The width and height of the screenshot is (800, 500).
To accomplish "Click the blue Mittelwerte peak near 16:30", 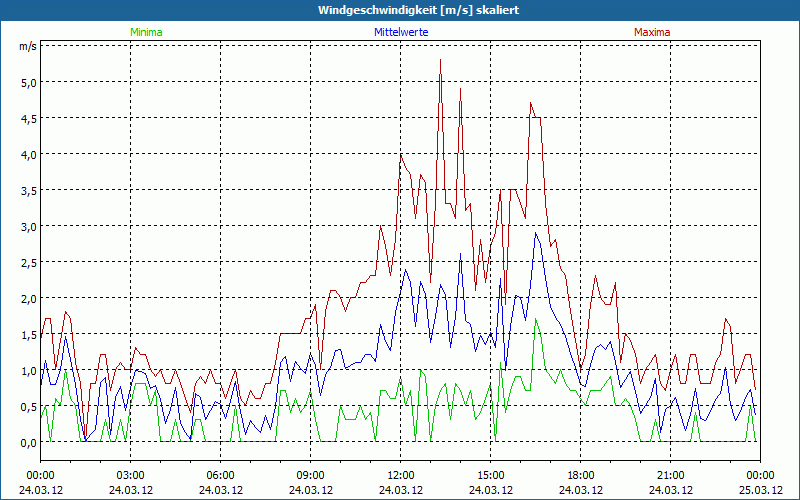I will pos(535,233).
